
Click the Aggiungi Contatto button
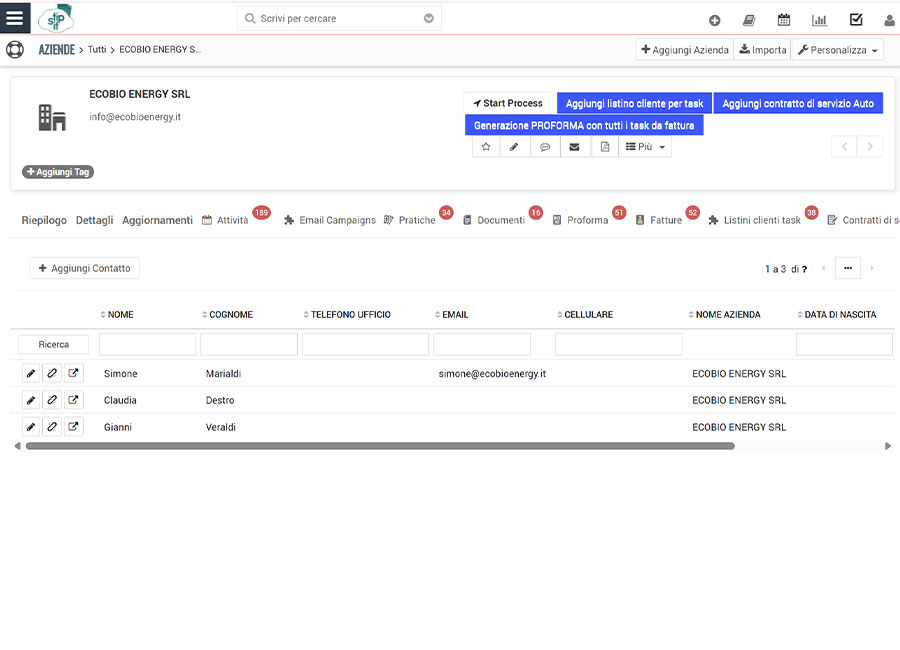click(x=84, y=267)
